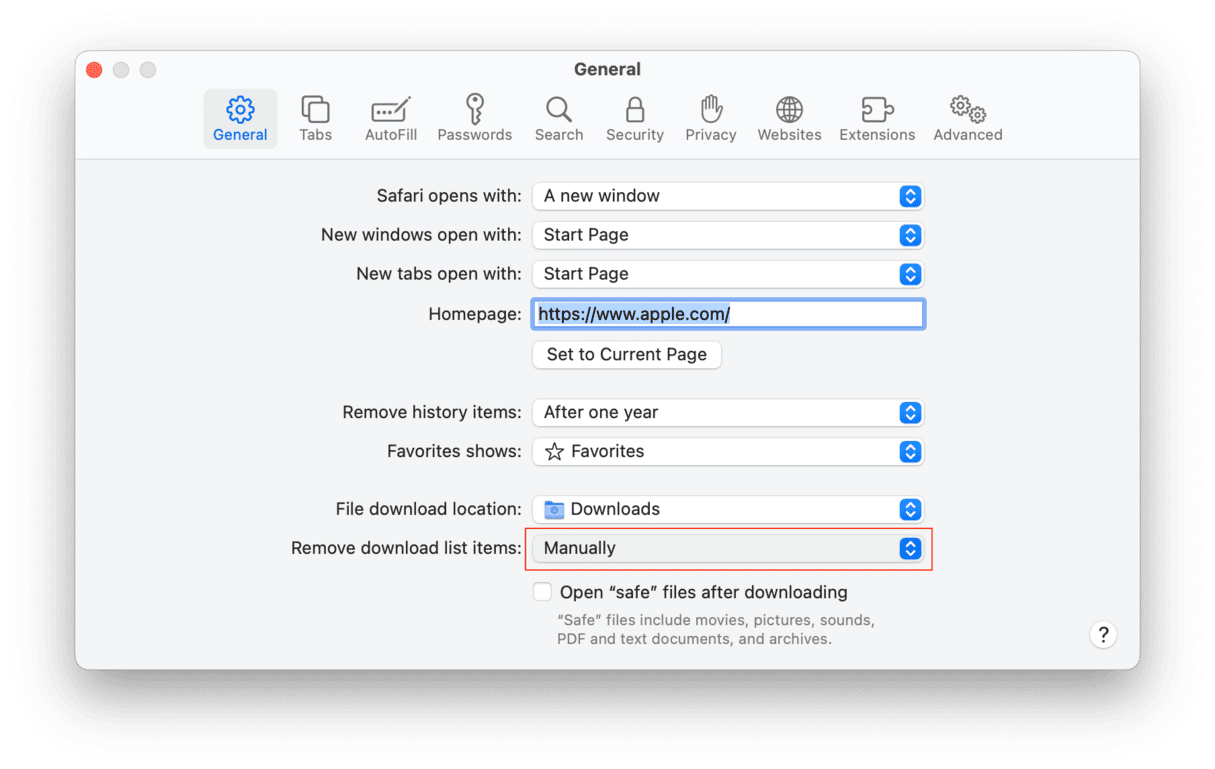Select the Search magnifier tab
This screenshot has width=1215, height=769.
click(x=559, y=119)
